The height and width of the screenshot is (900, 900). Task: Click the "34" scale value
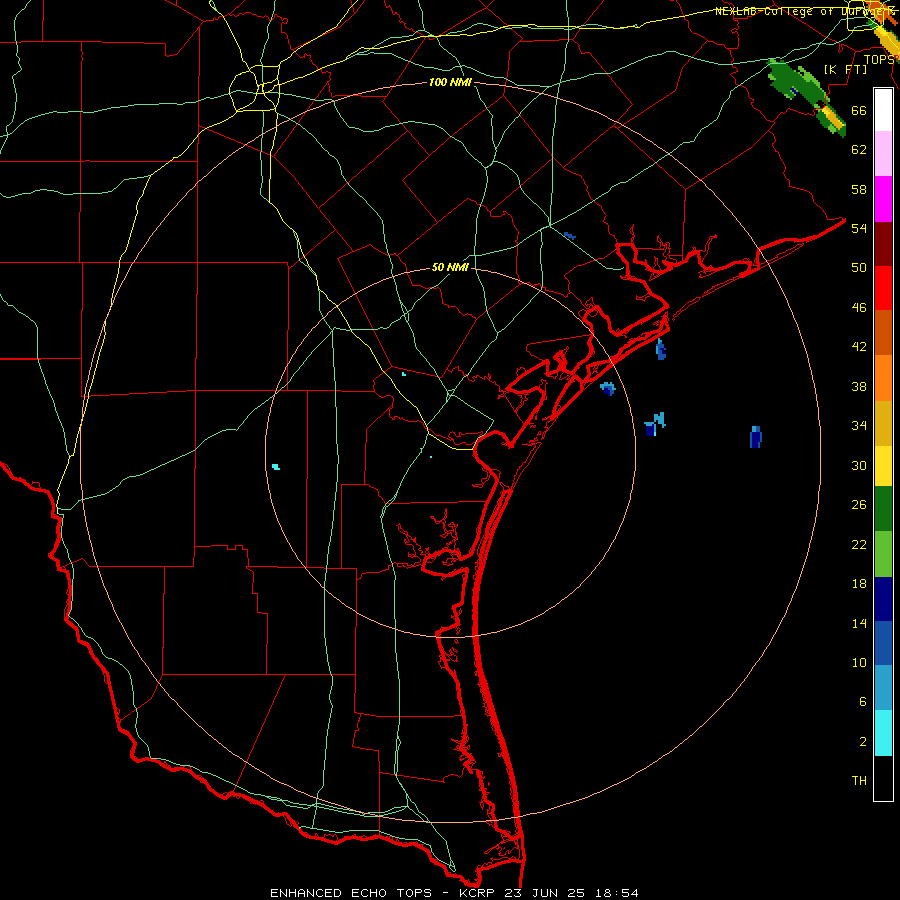point(859,426)
